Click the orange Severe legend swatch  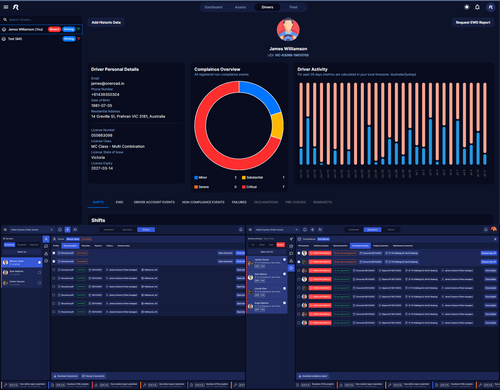196,187
